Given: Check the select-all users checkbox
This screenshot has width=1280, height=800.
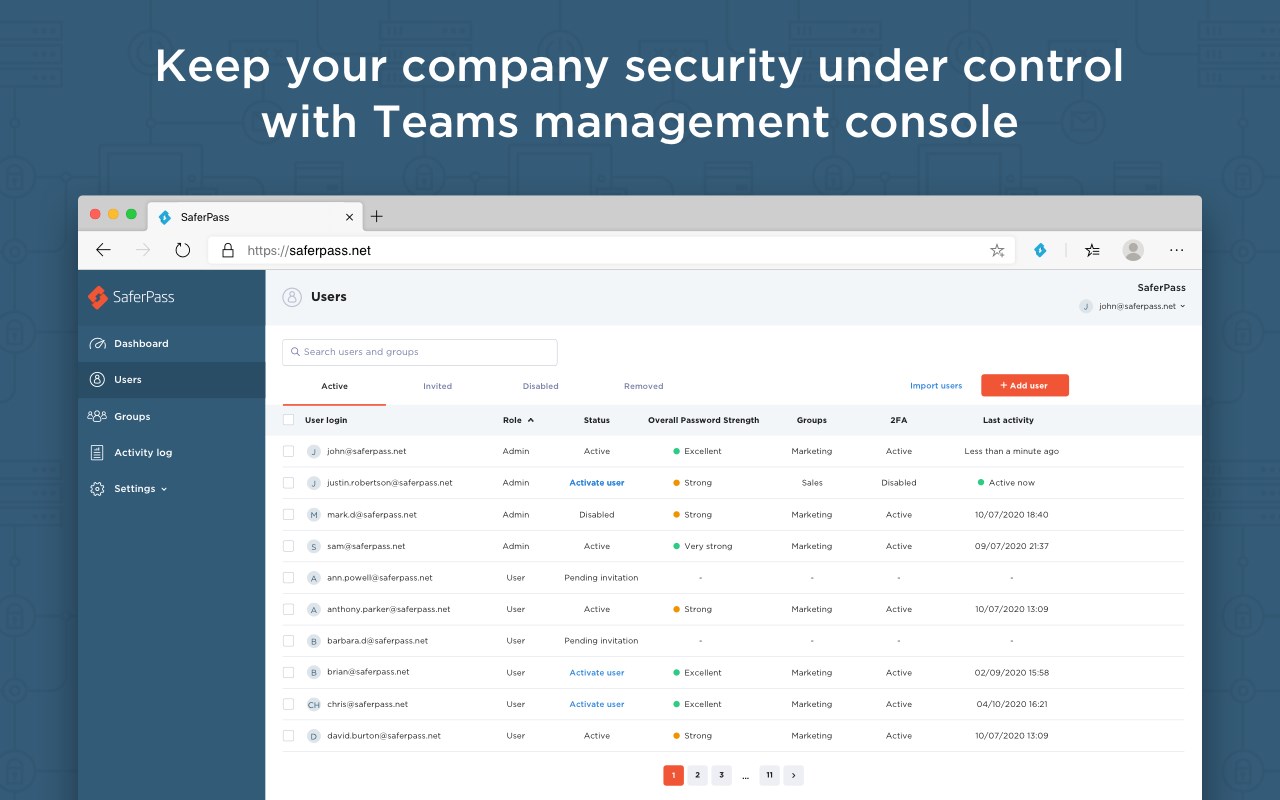Looking at the screenshot, I should [x=288, y=420].
